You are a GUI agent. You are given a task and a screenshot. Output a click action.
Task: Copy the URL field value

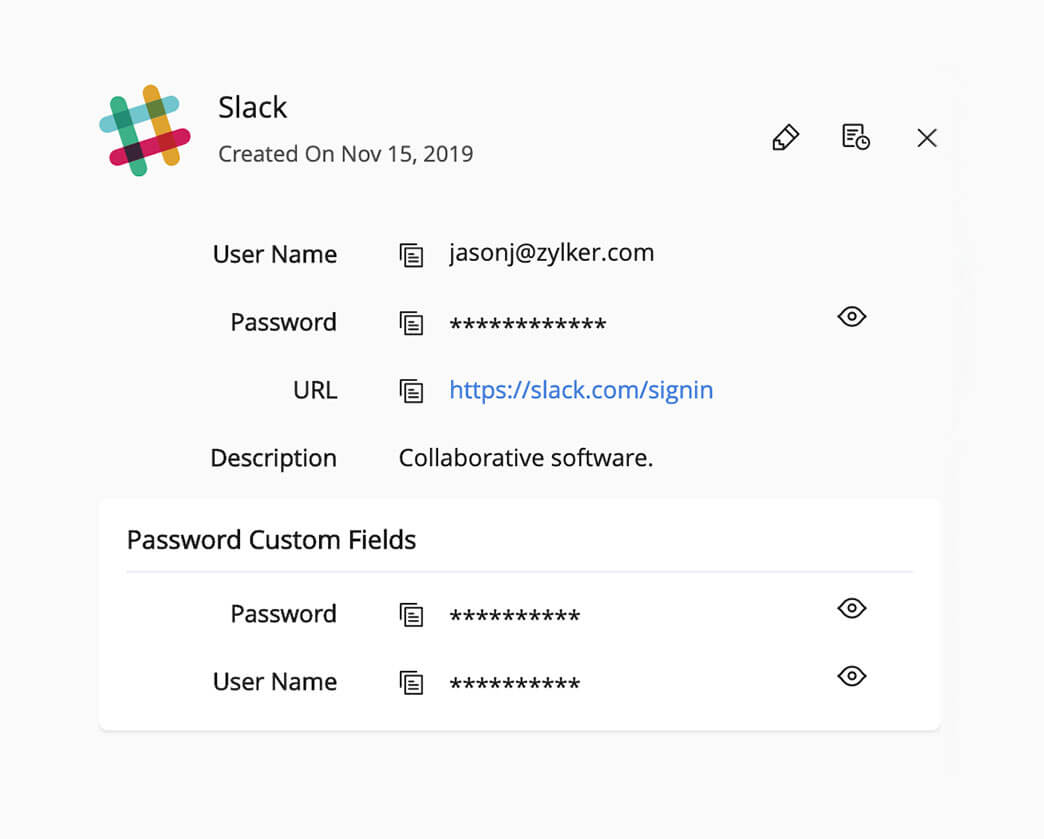(x=411, y=391)
